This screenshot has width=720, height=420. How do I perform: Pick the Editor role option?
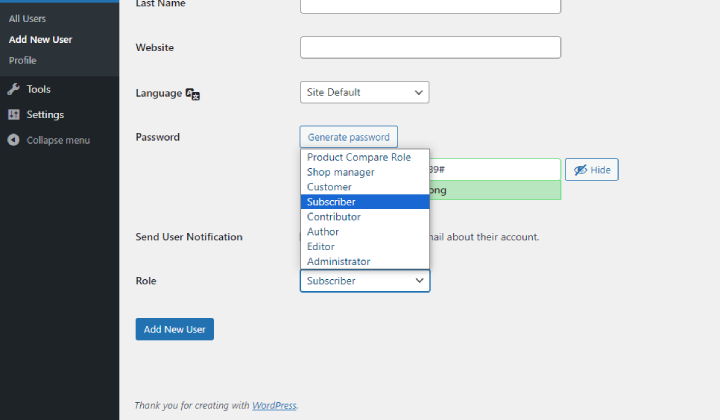(x=321, y=247)
